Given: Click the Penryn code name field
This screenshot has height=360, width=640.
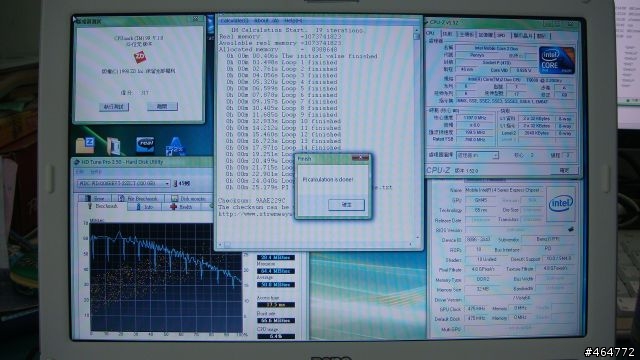Looking at the screenshot, I should click(x=477, y=55).
